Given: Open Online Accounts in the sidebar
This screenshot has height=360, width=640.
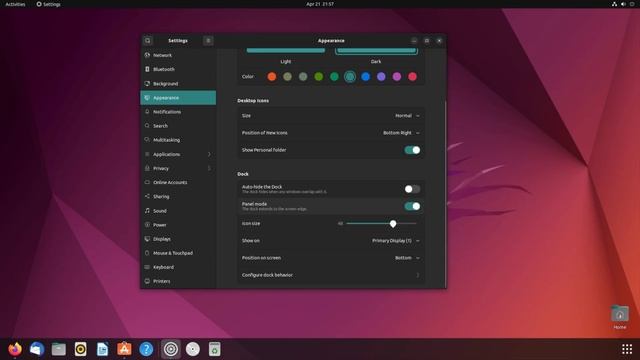Looking at the screenshot, I should click(x=178, y=182).
